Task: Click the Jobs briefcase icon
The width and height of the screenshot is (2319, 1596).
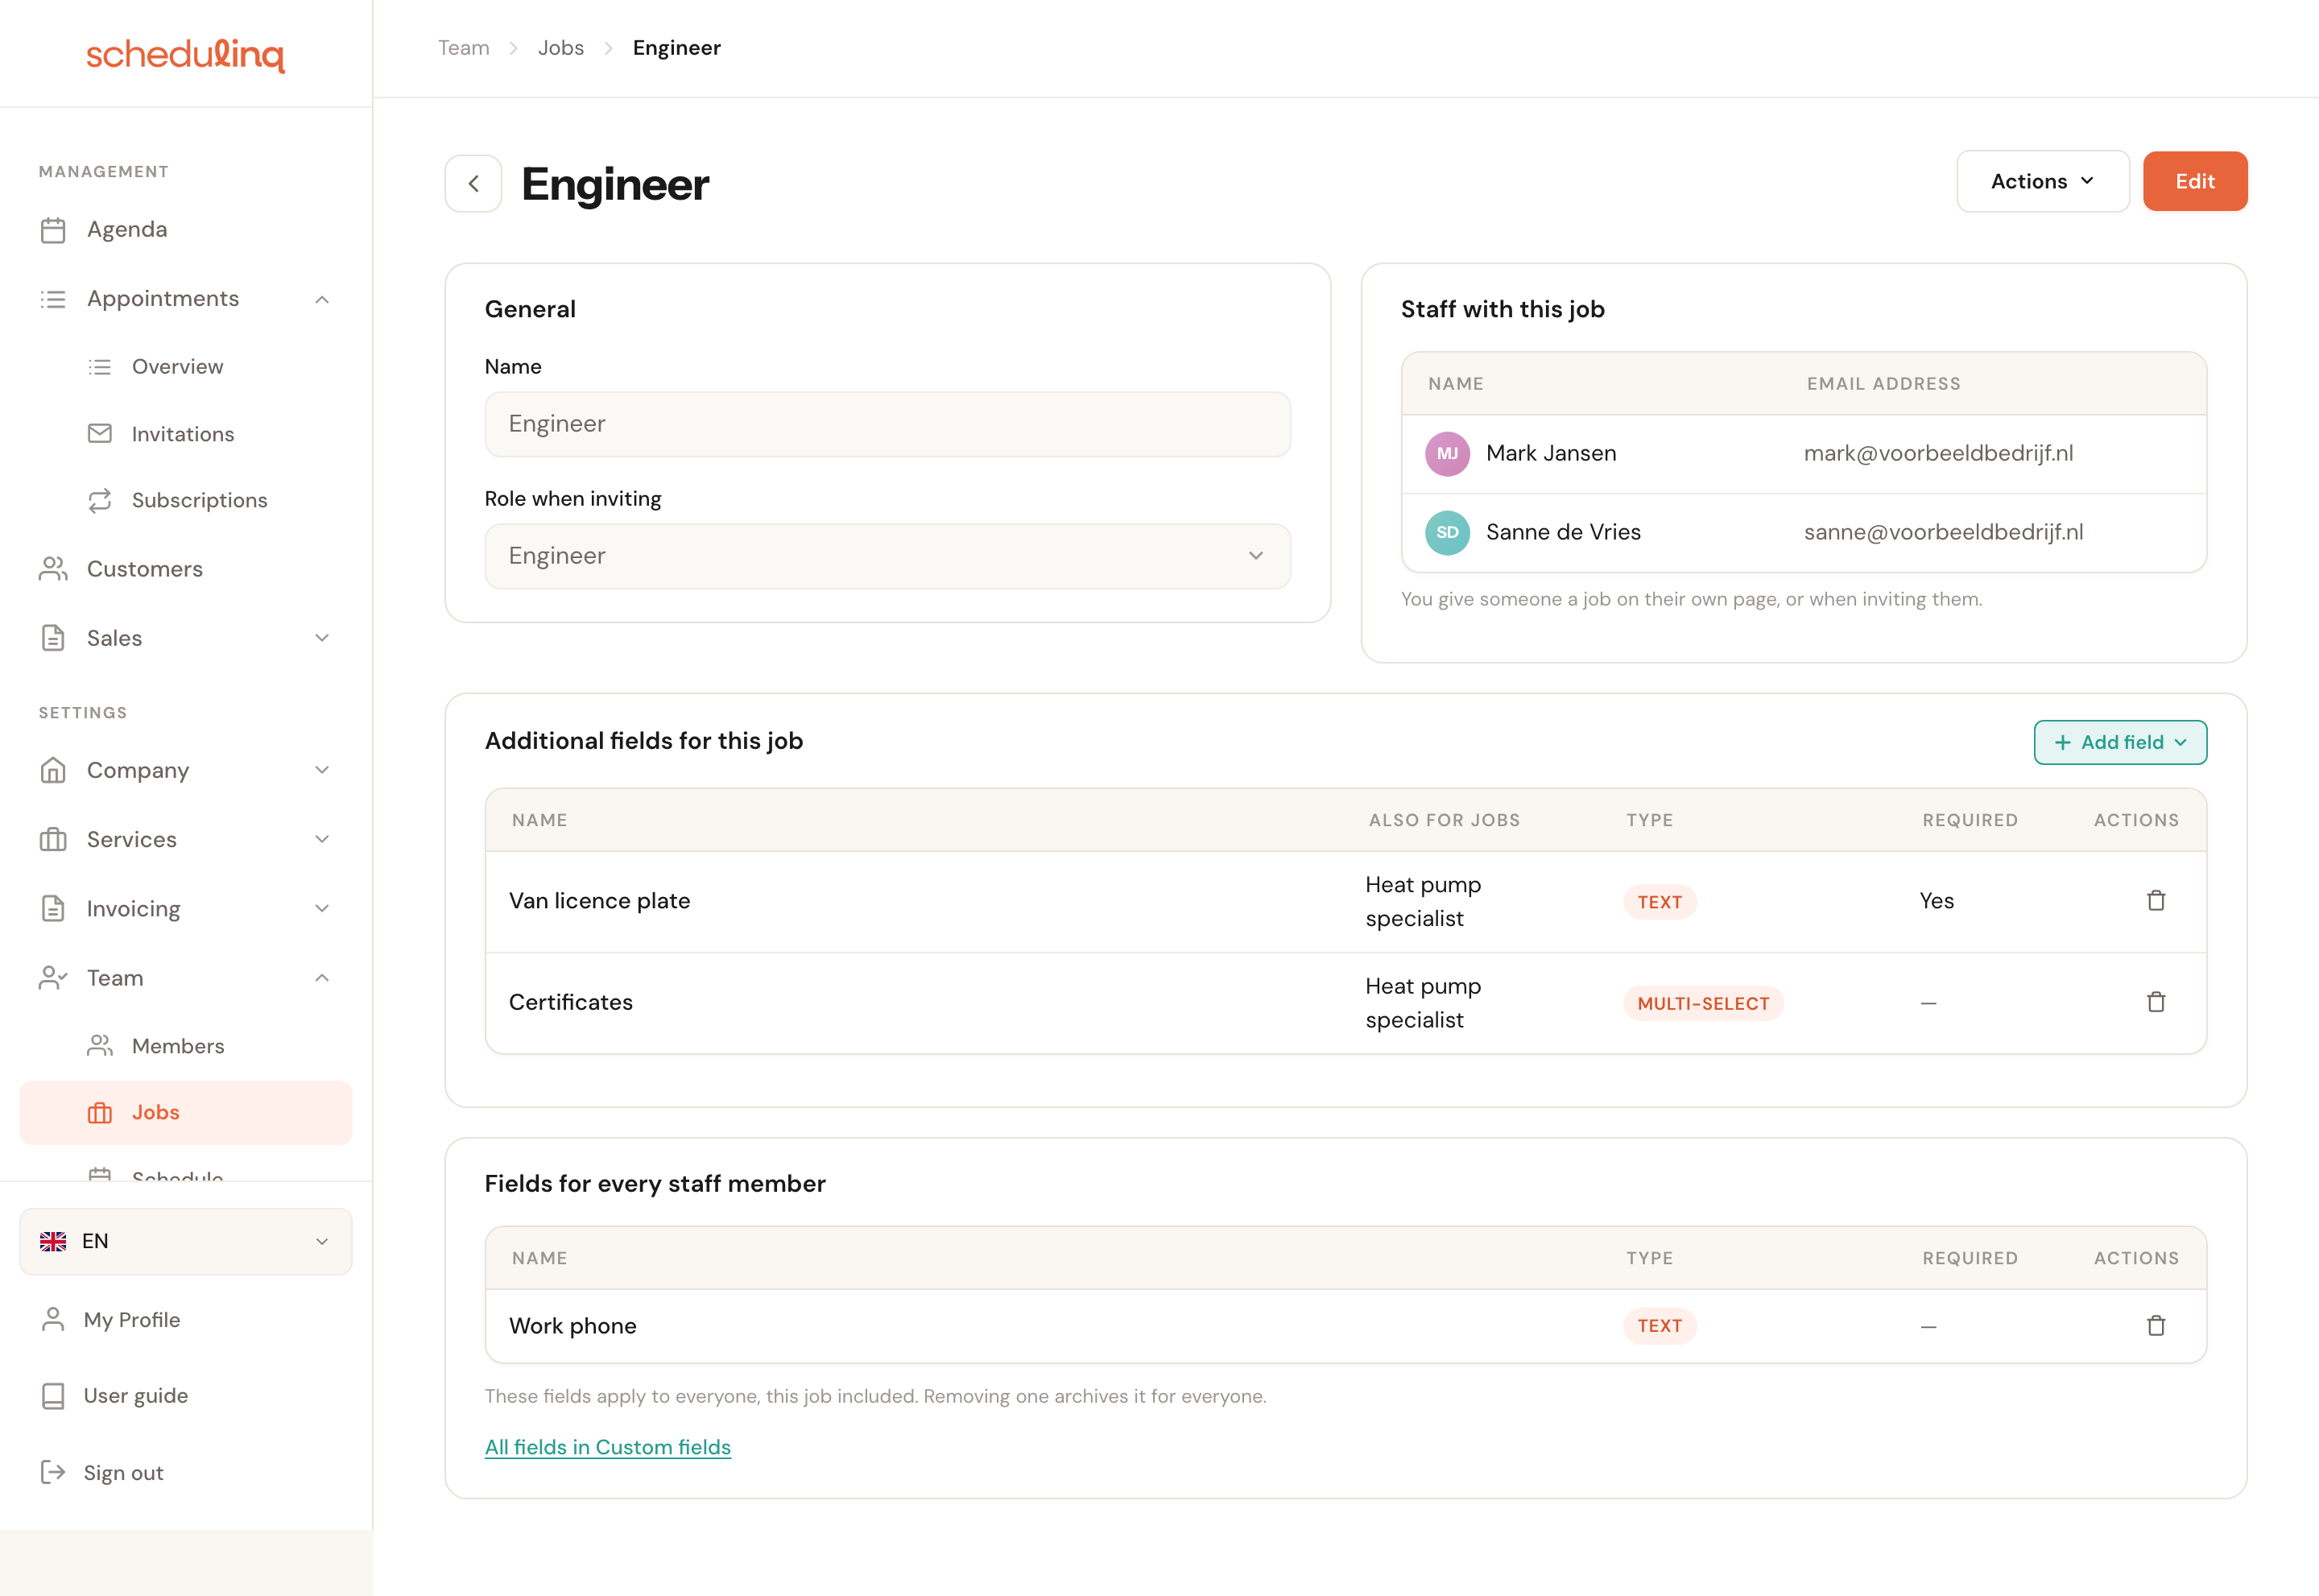Action: click(x=100, y=1113)
